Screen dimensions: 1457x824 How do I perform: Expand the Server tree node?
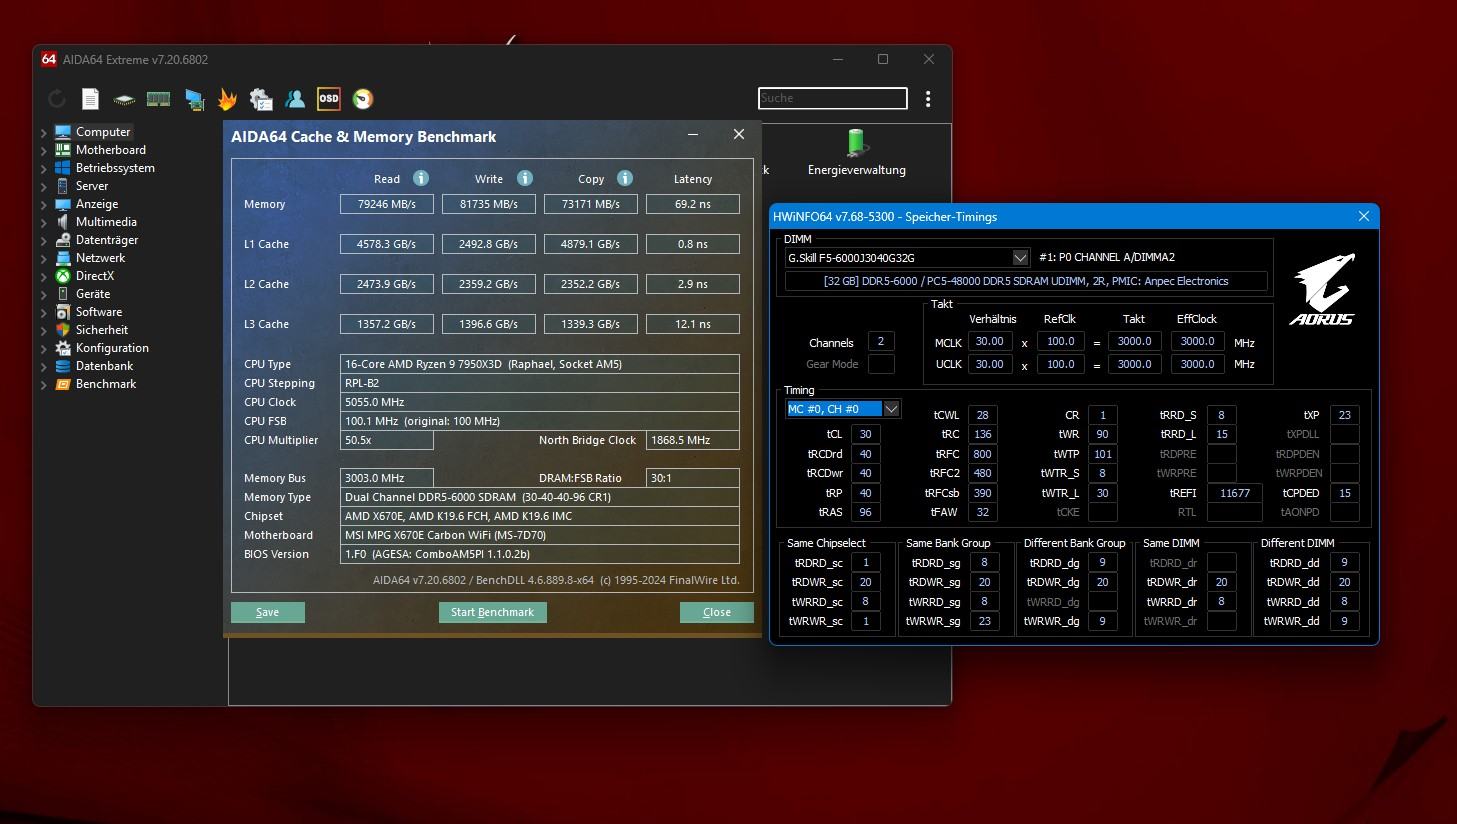[44, 186]
